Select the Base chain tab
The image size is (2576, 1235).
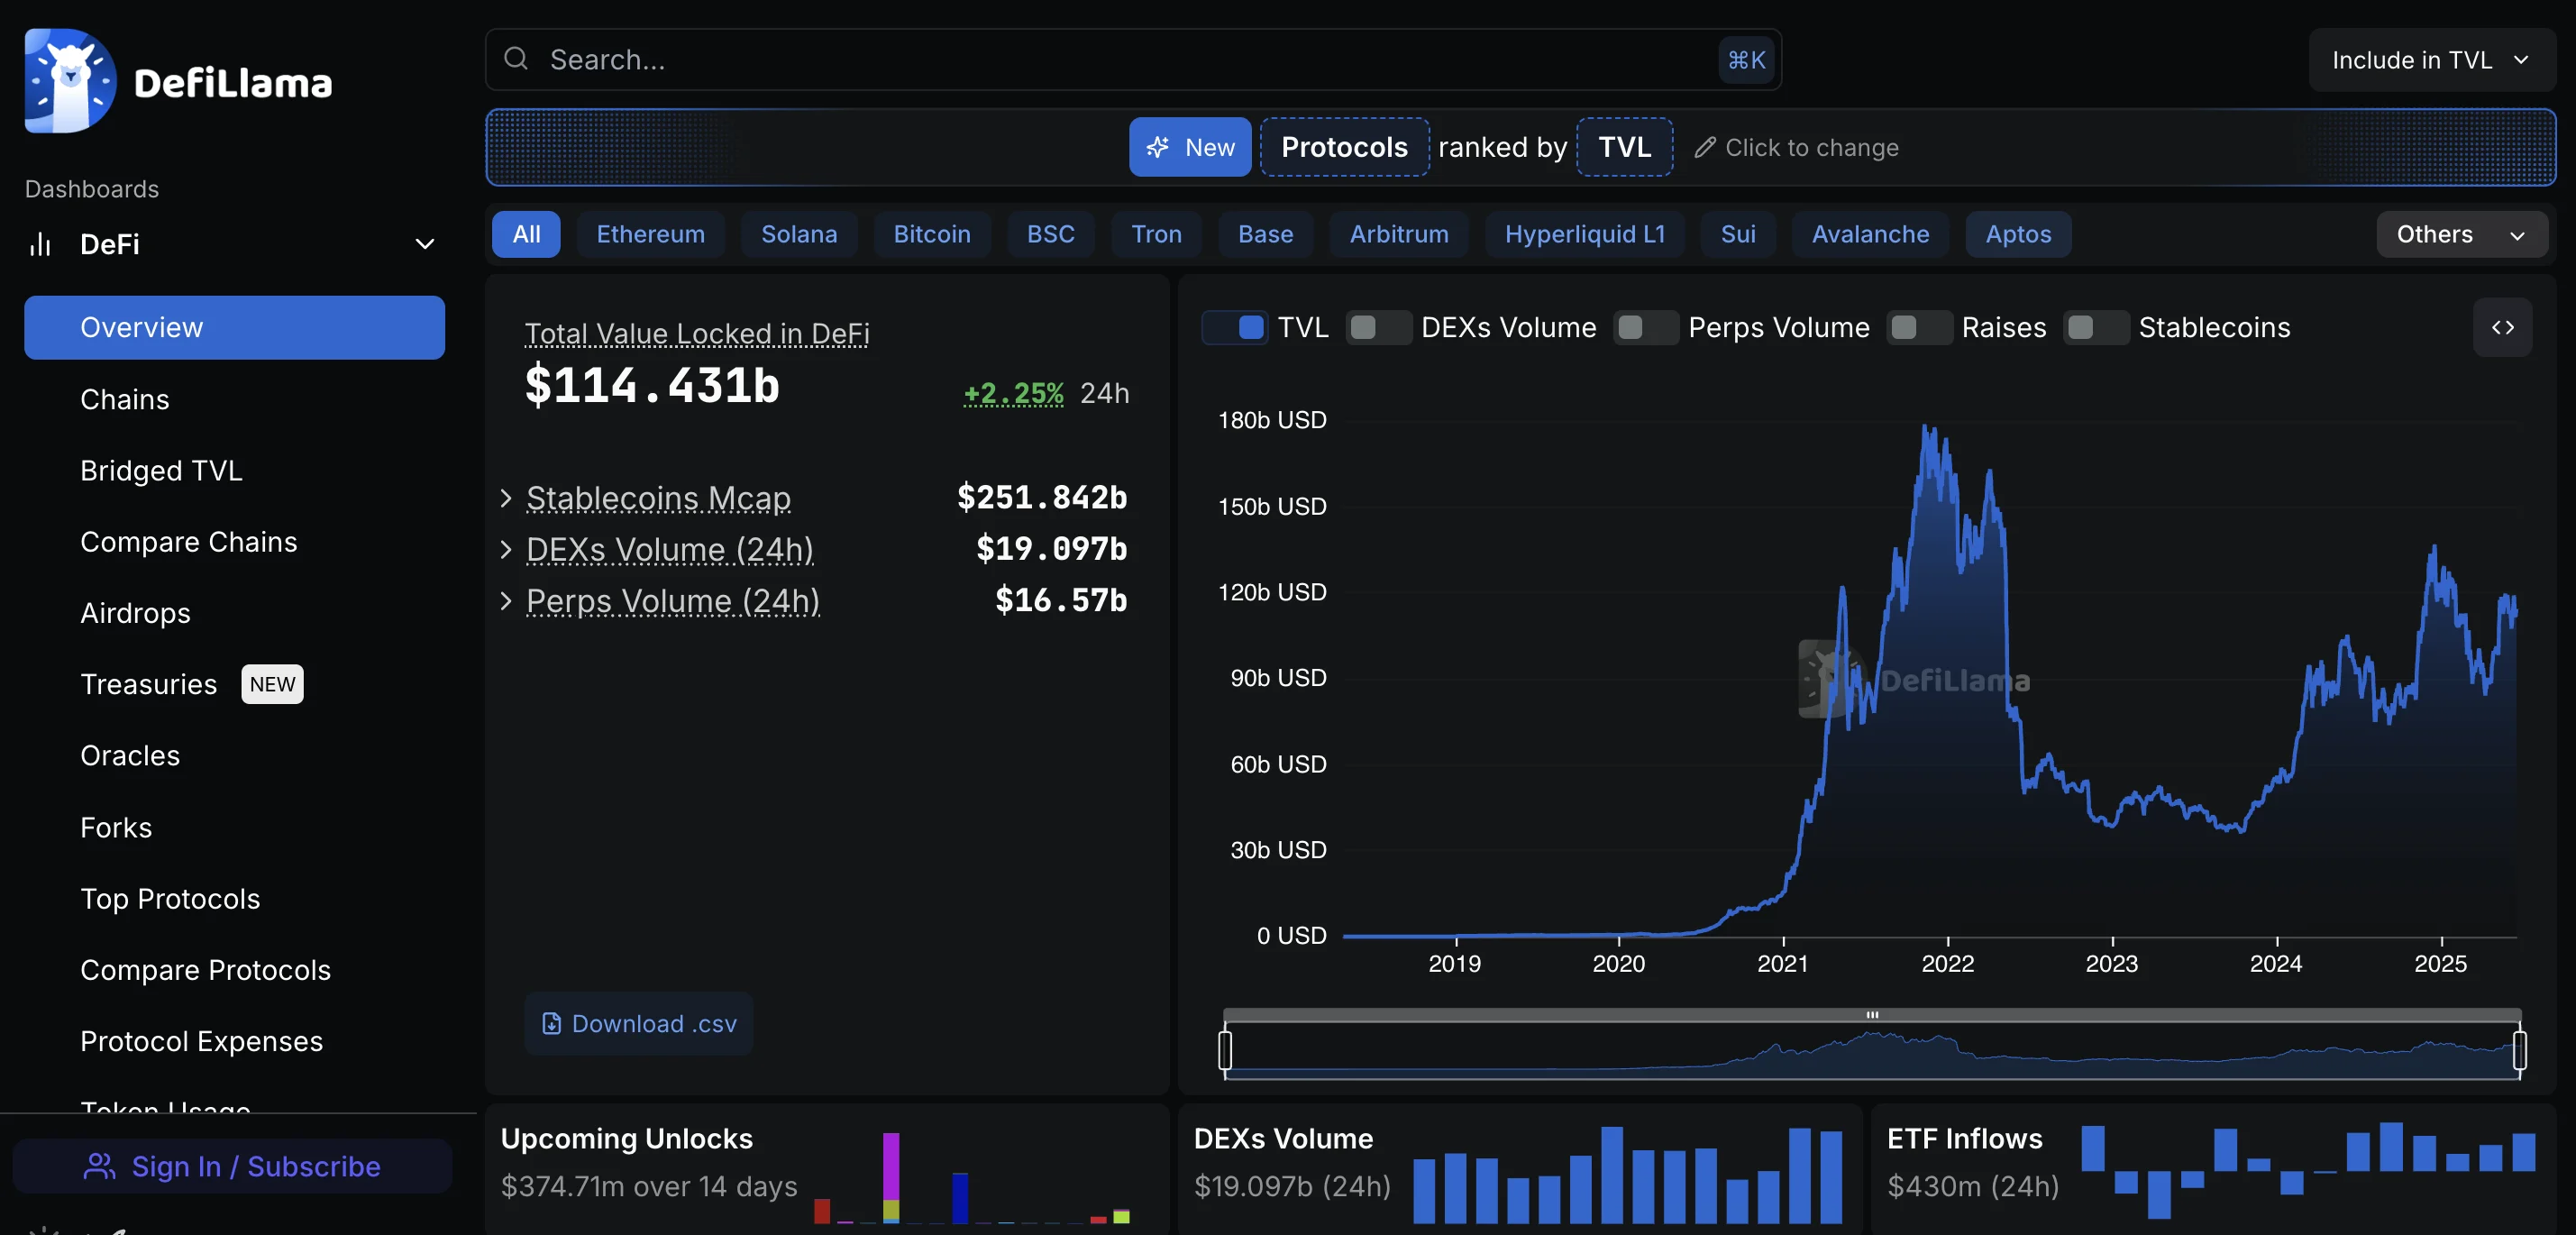pyautogui.click(x=1265, y=234)
